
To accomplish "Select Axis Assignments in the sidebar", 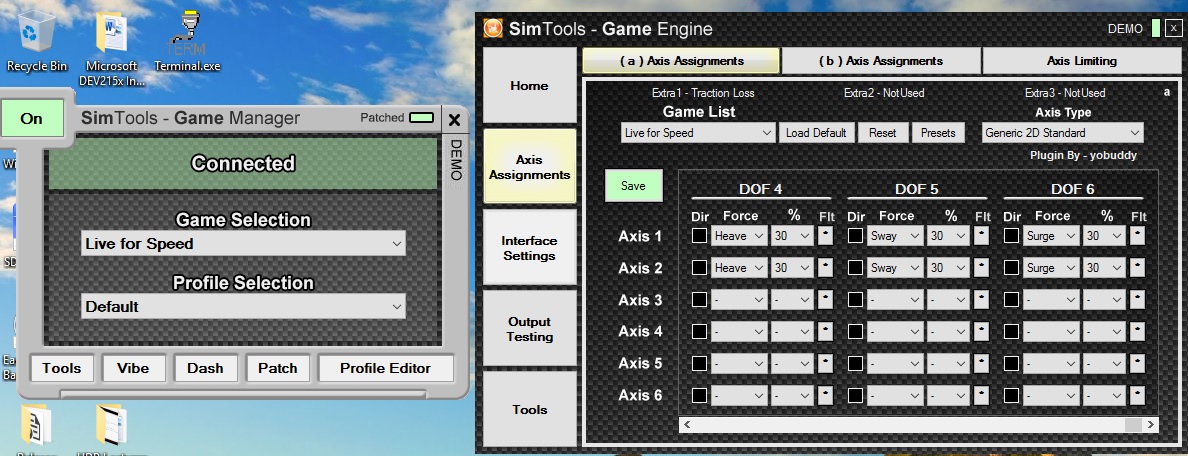I will point(530,167).
